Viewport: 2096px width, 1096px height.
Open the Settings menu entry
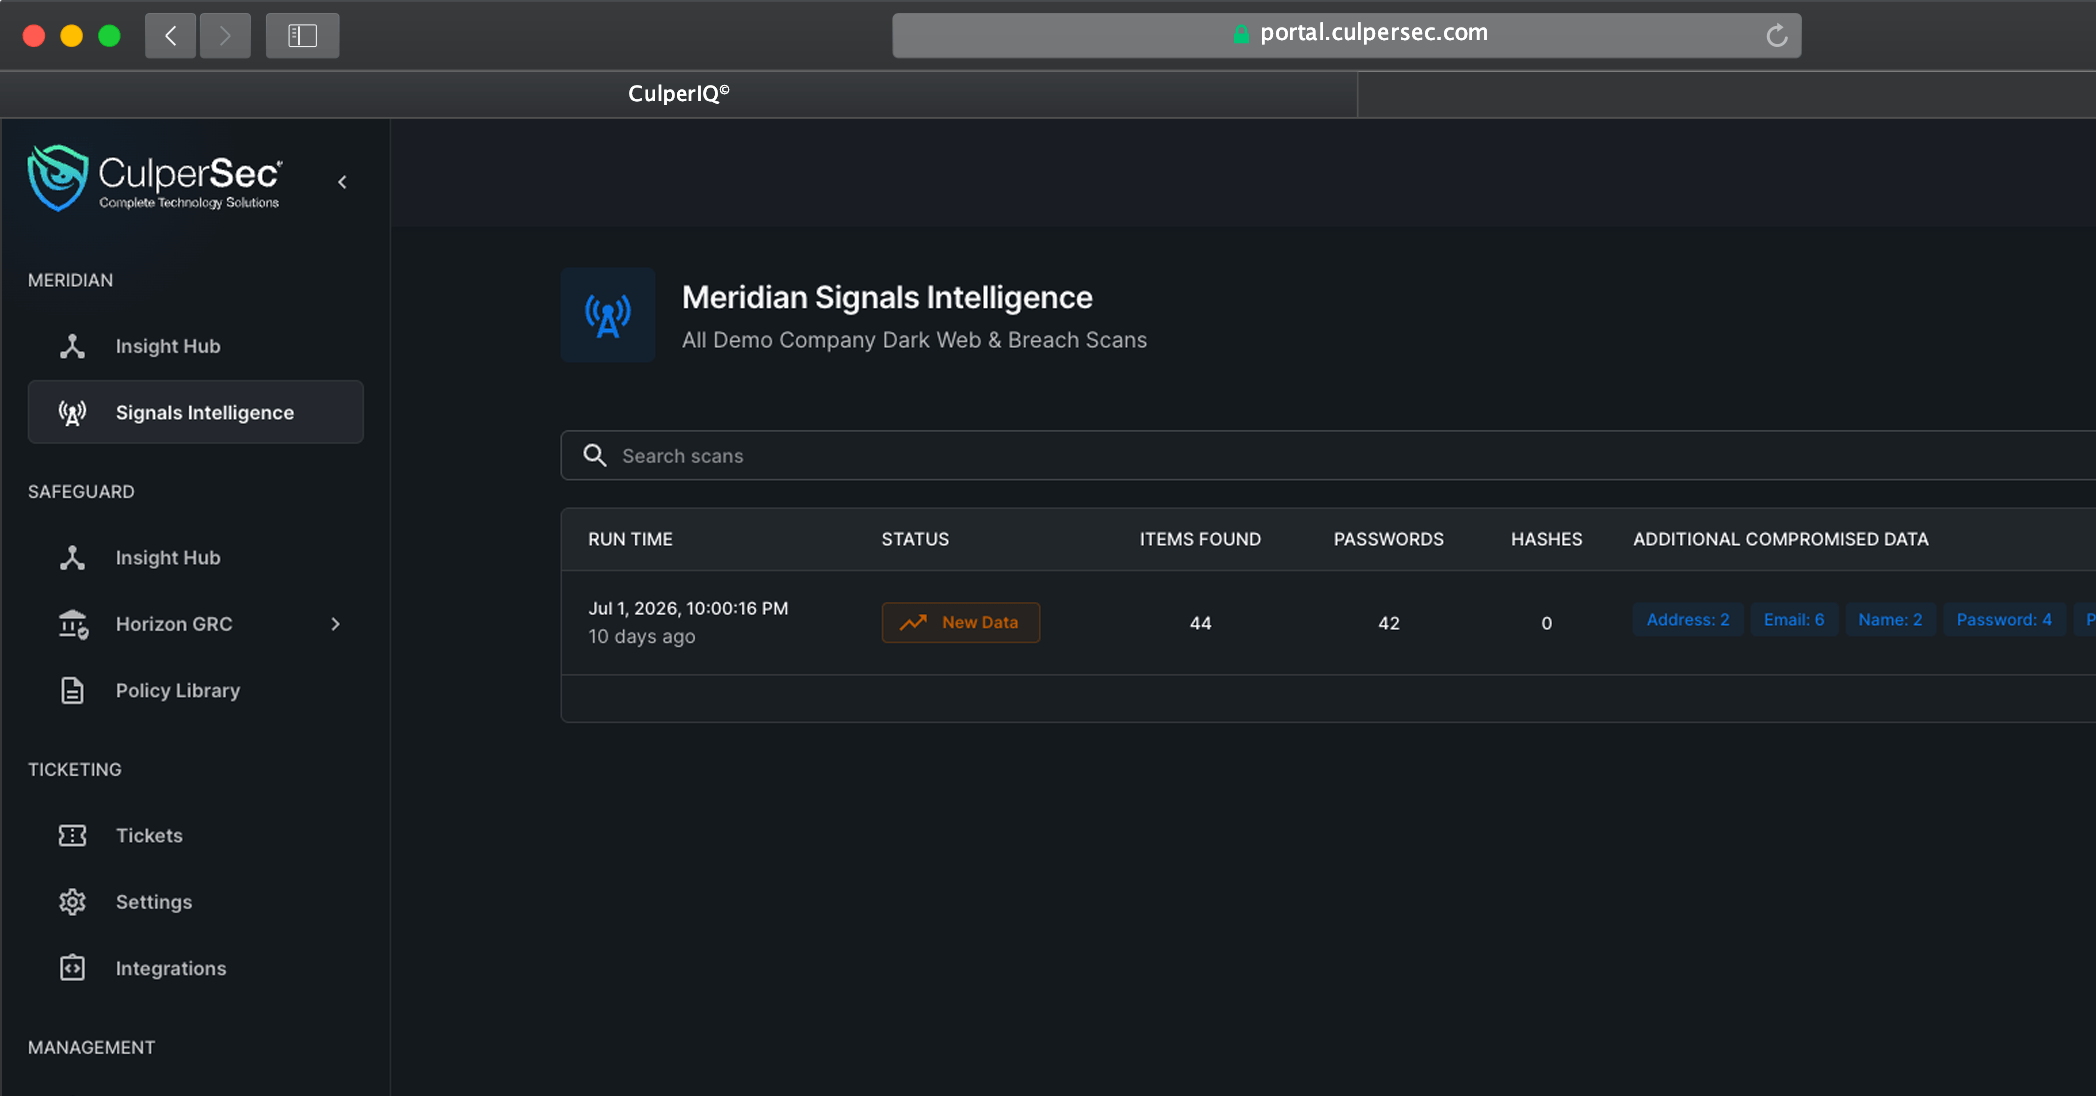[x=154, y=902]
